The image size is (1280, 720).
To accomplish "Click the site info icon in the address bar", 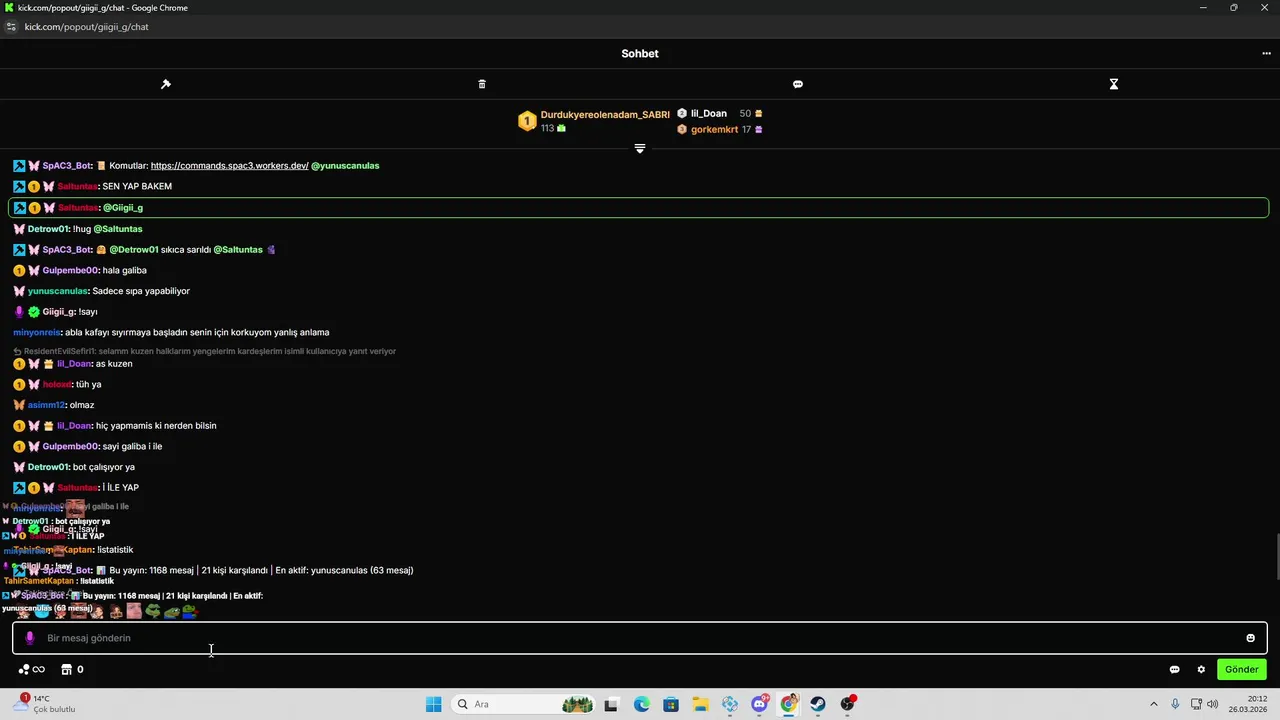I will 11,27.
